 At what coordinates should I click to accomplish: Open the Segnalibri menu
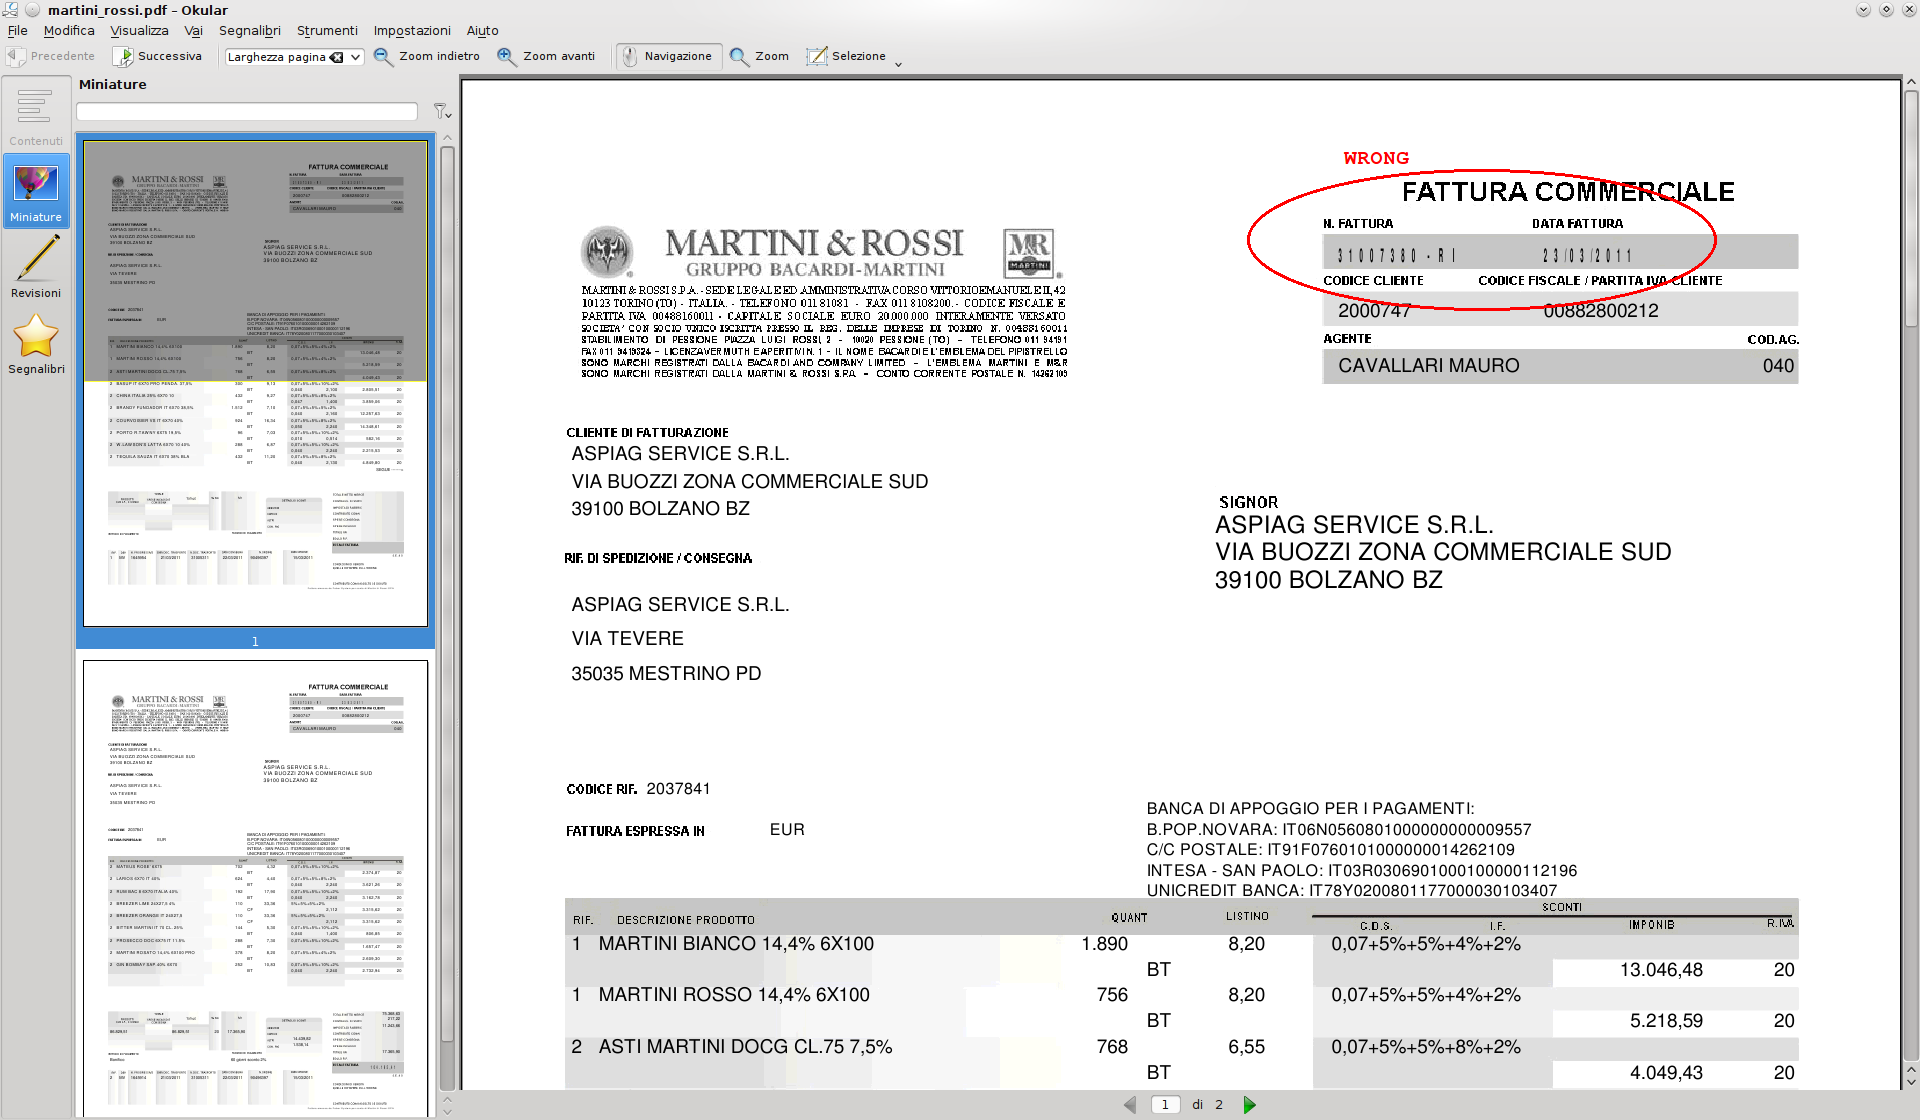point(250,30)
